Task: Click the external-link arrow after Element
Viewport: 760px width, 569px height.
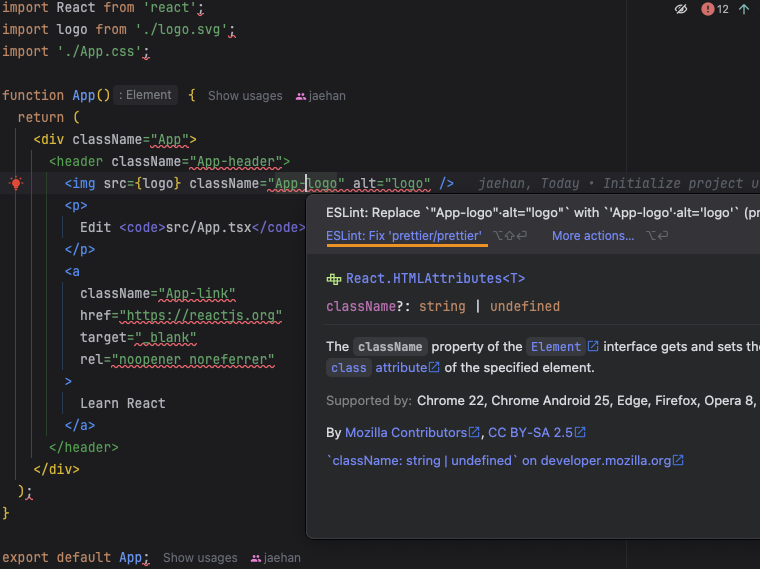Action: click(593, 346)
